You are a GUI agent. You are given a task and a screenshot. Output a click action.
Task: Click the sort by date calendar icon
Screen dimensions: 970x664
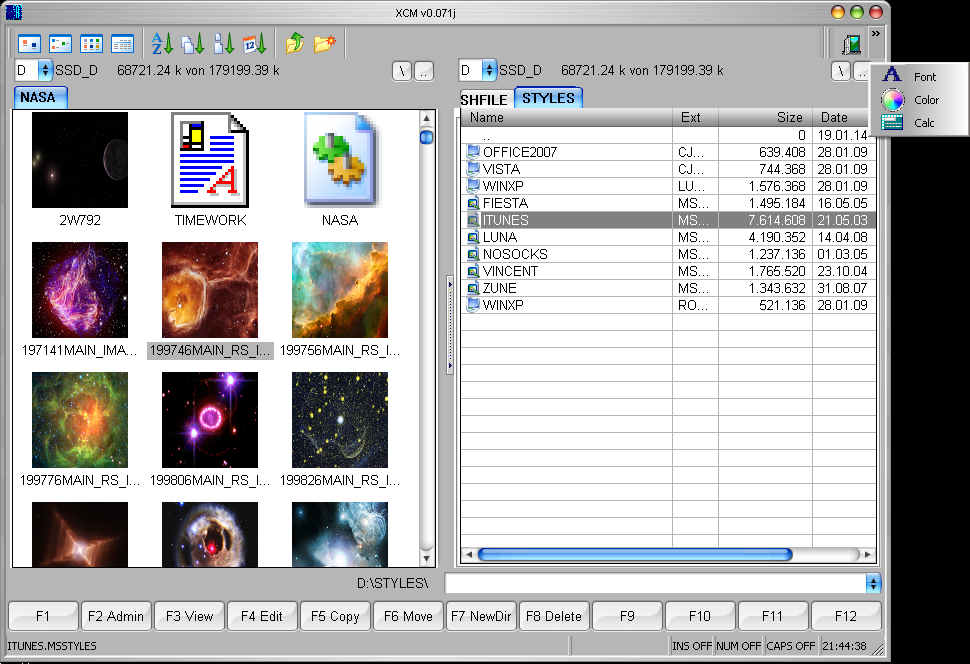pyautogui.click(x=254, y=44)
